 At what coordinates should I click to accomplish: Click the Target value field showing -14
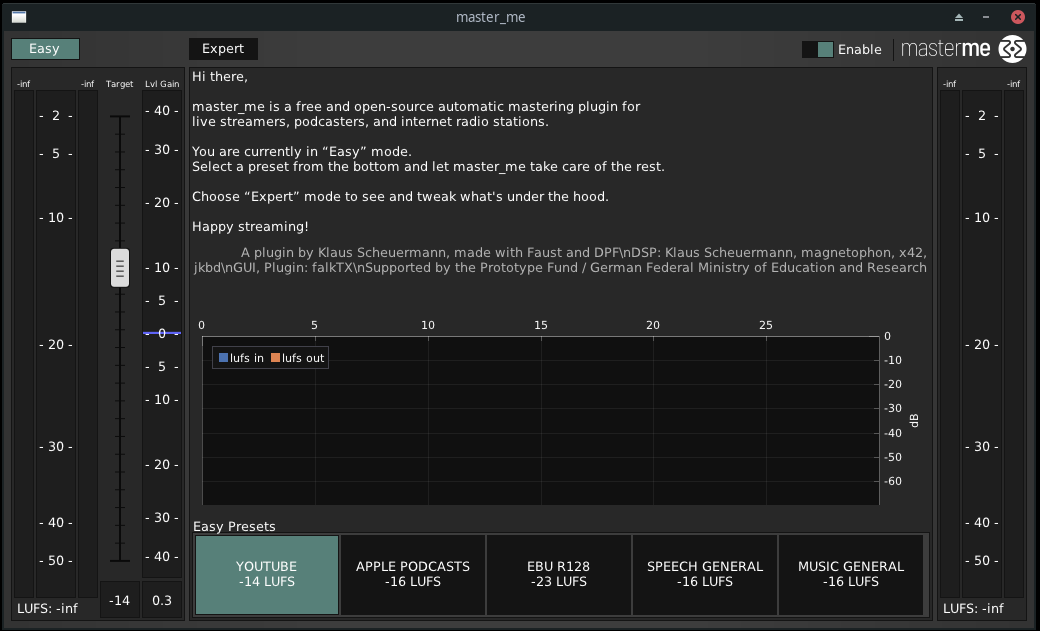click(x=119, y=600)
